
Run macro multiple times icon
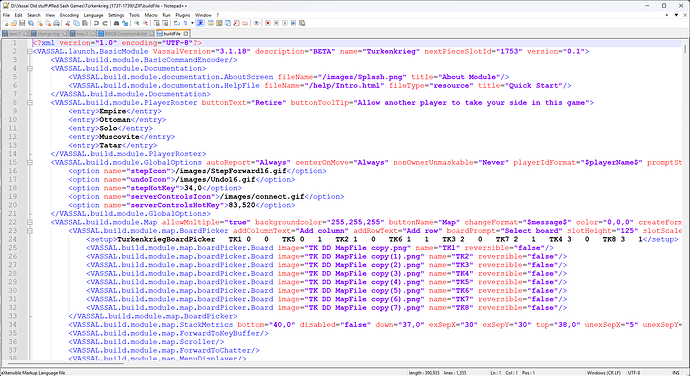[x=294, y=23]
